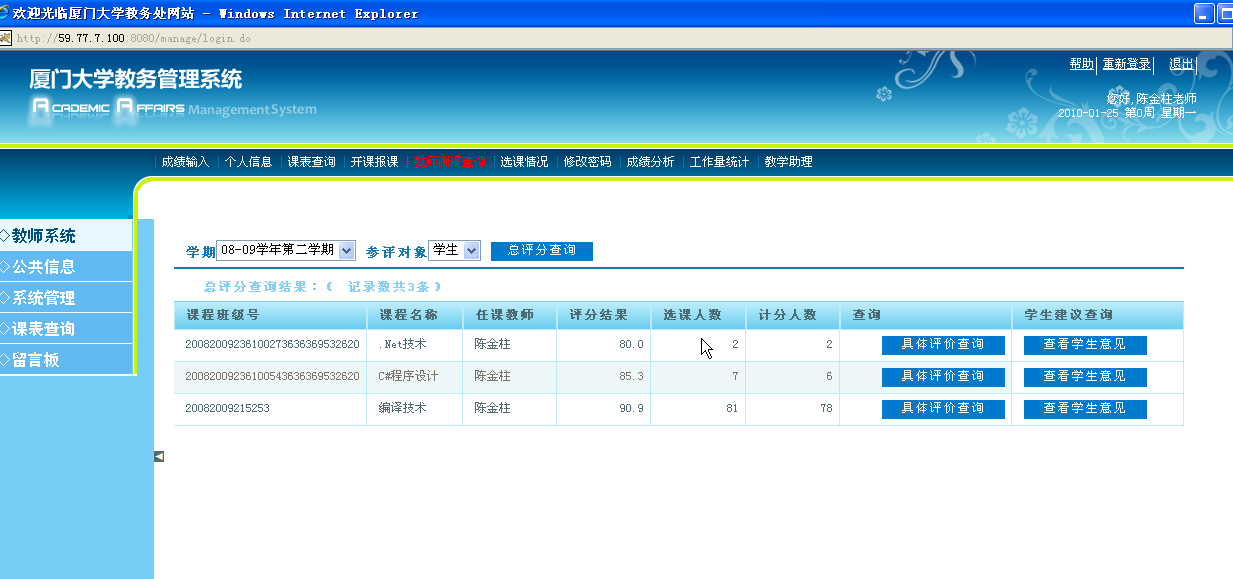Select 教师系统 in the left sidebar
1233x579 pixels.
click(x=44, y=236)
